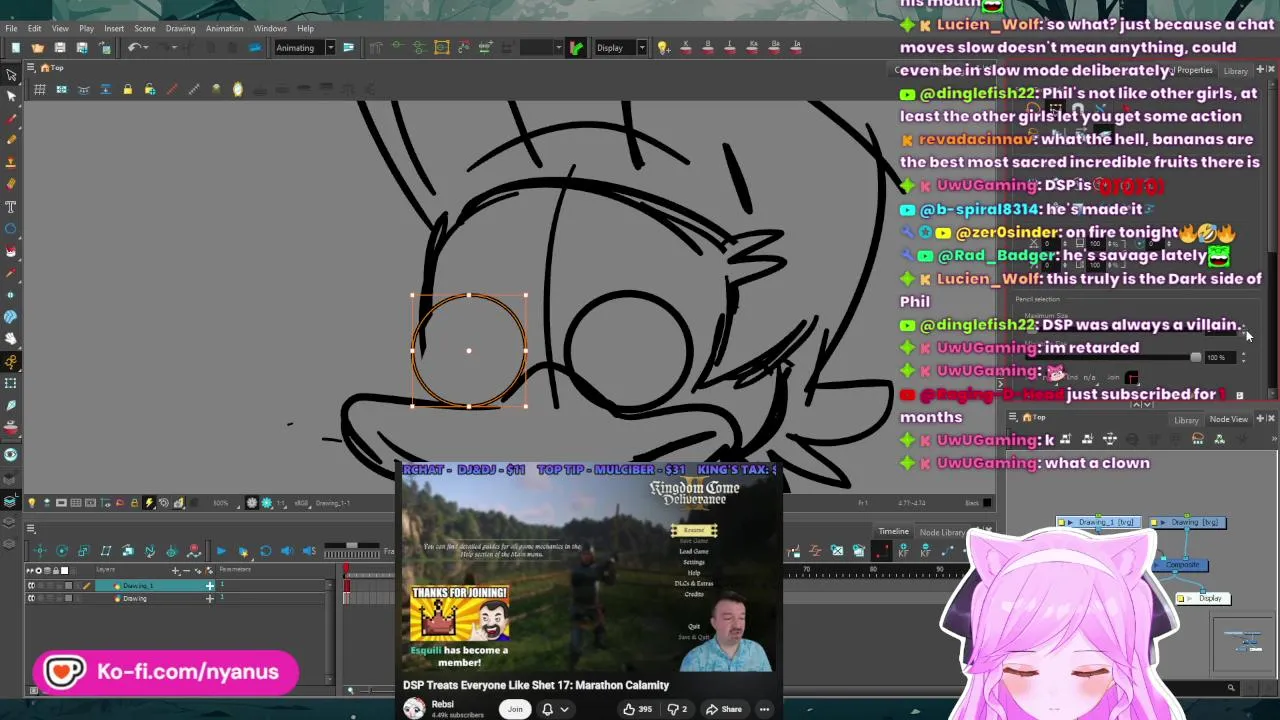Click the Scale tool icon in Timeline toolbar

pos(83,551)
